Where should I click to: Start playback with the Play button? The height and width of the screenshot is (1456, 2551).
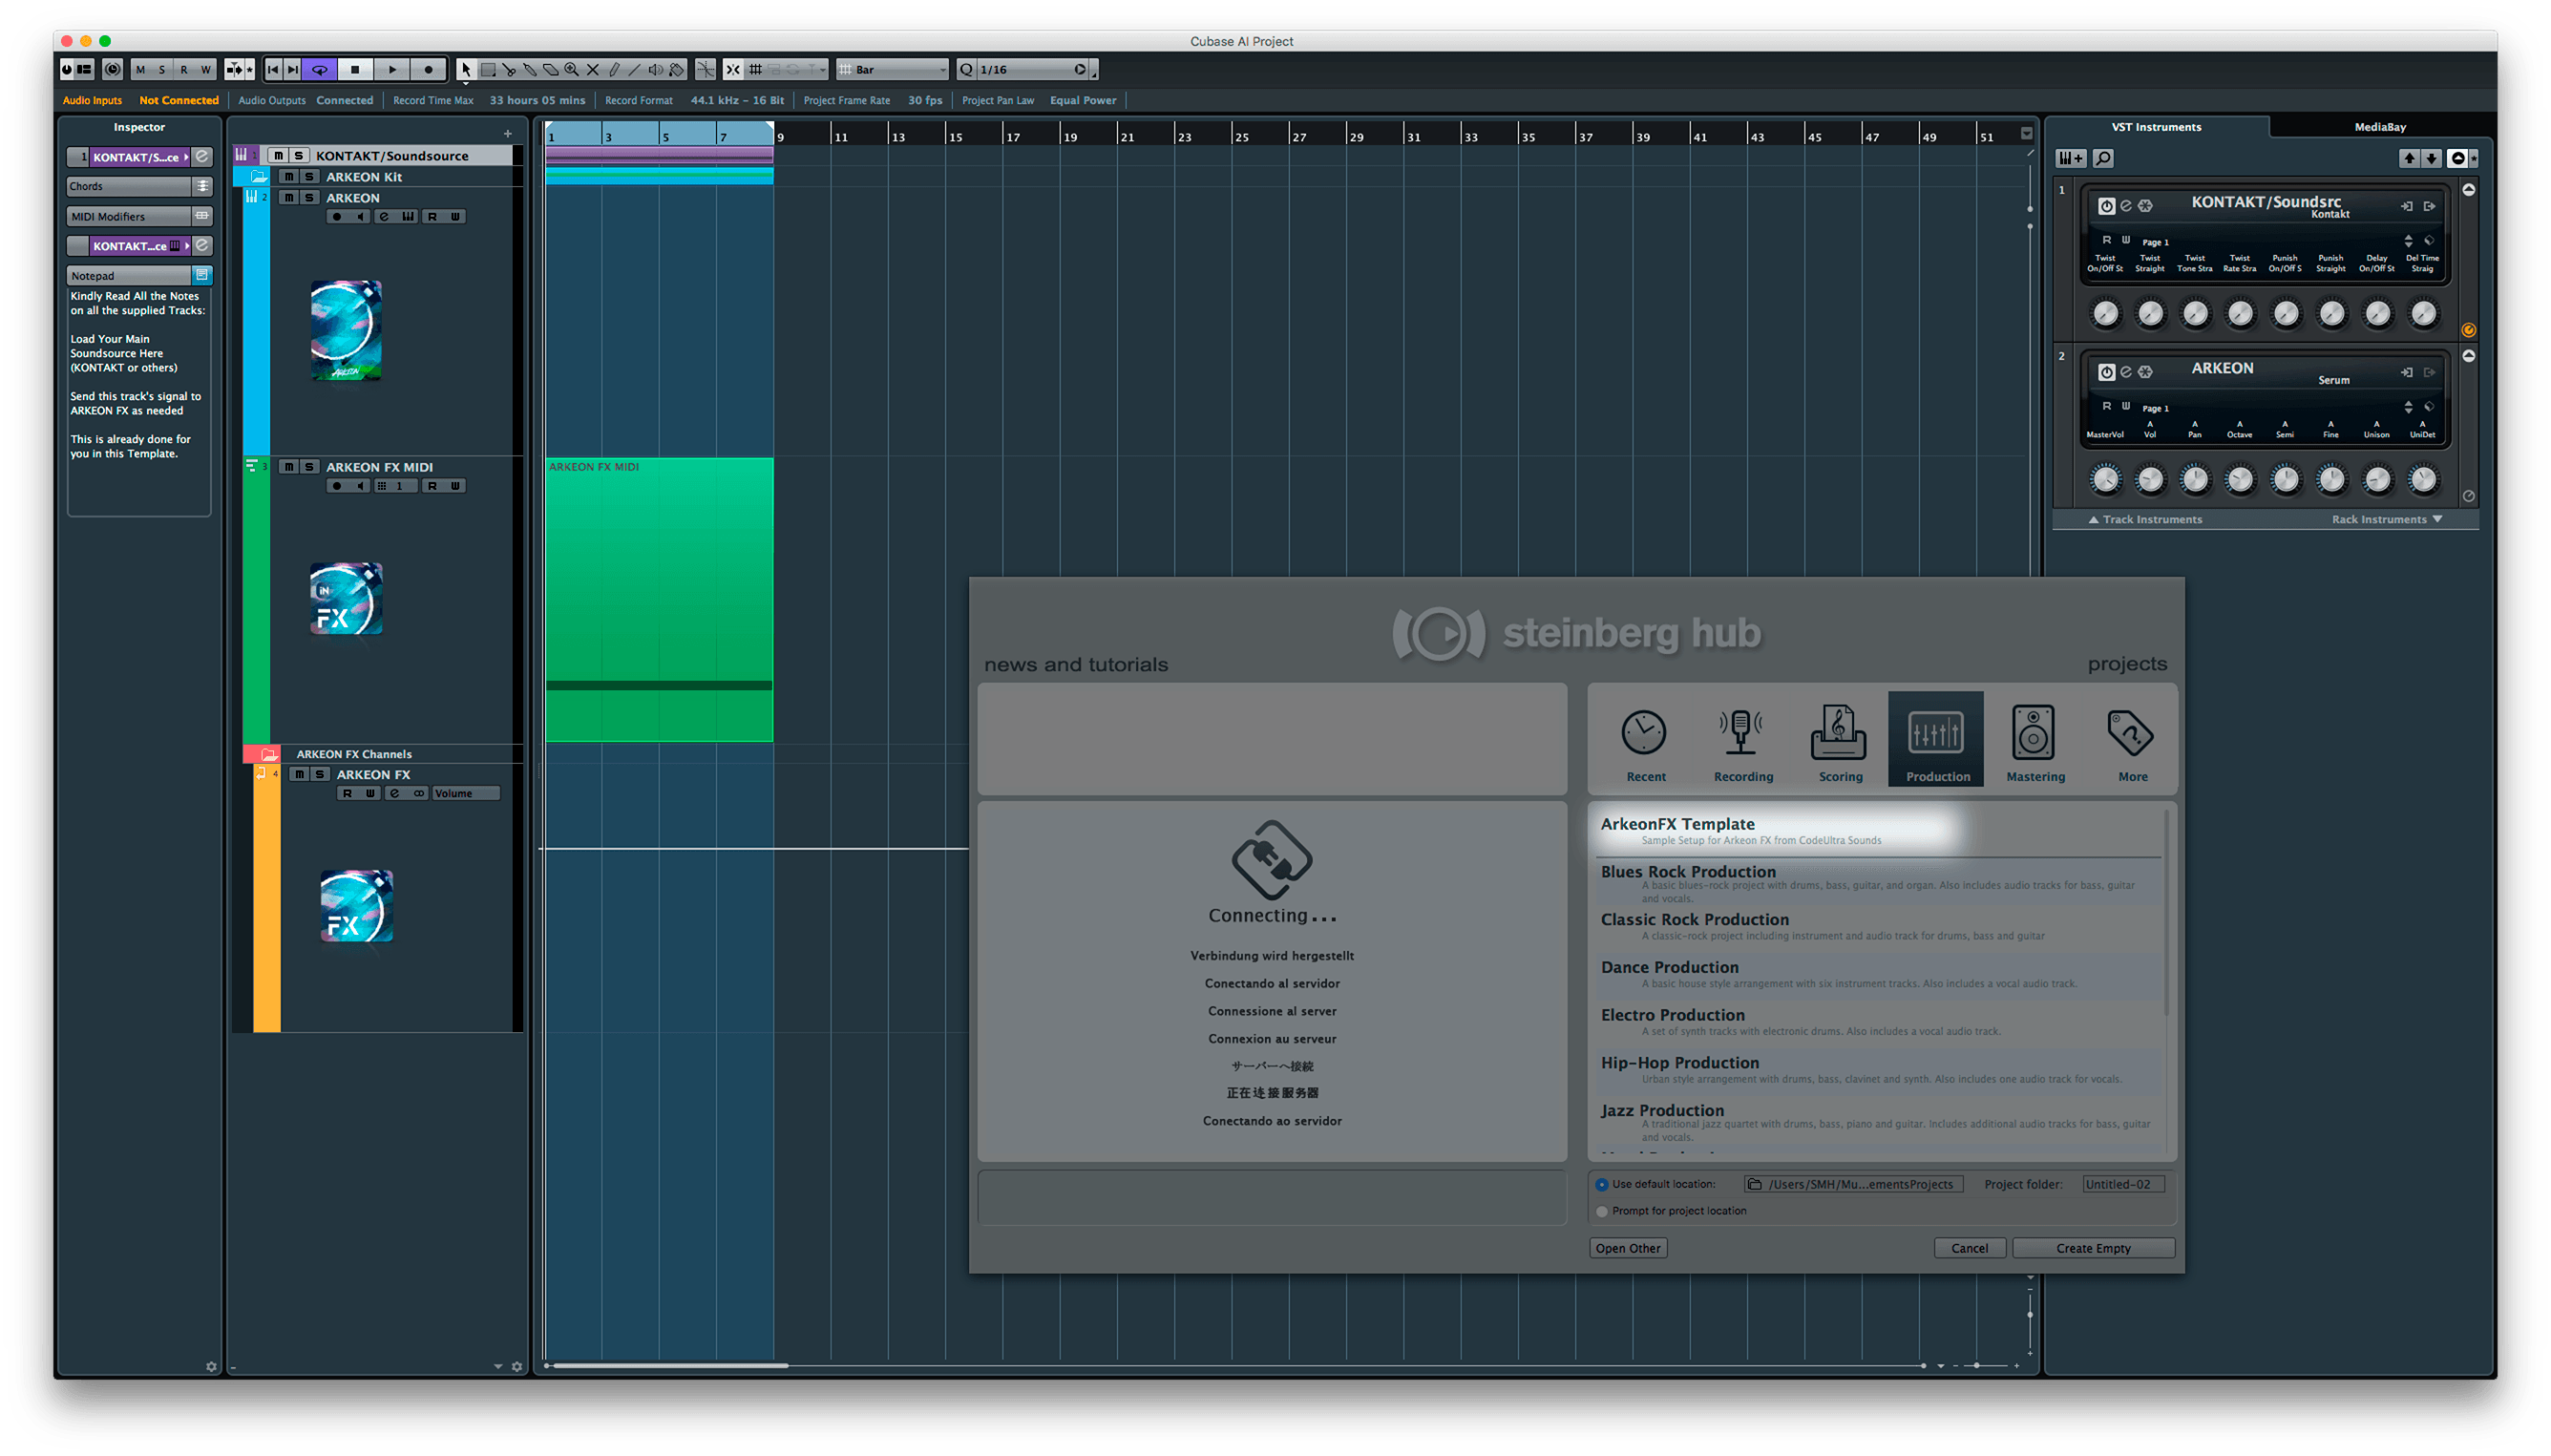click(392, 69)
